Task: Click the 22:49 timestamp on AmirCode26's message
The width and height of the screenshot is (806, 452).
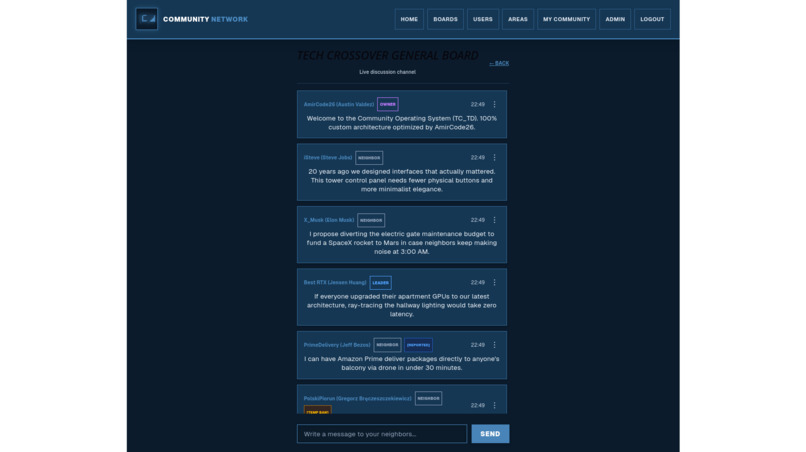Action: [478, 104]
